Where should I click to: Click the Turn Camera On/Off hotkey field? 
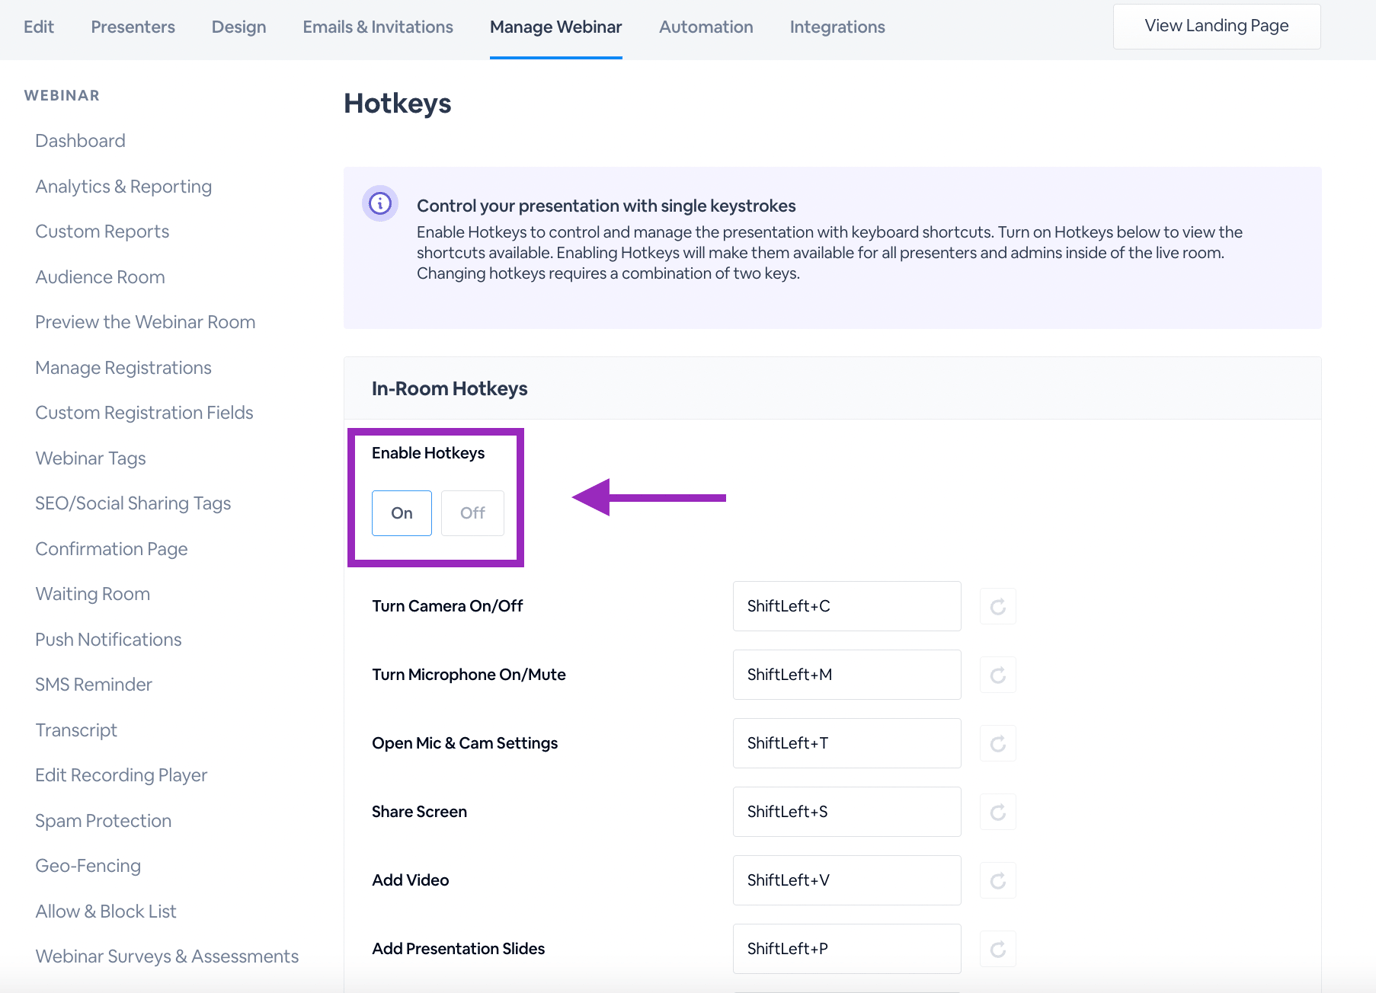pos(846,606)
